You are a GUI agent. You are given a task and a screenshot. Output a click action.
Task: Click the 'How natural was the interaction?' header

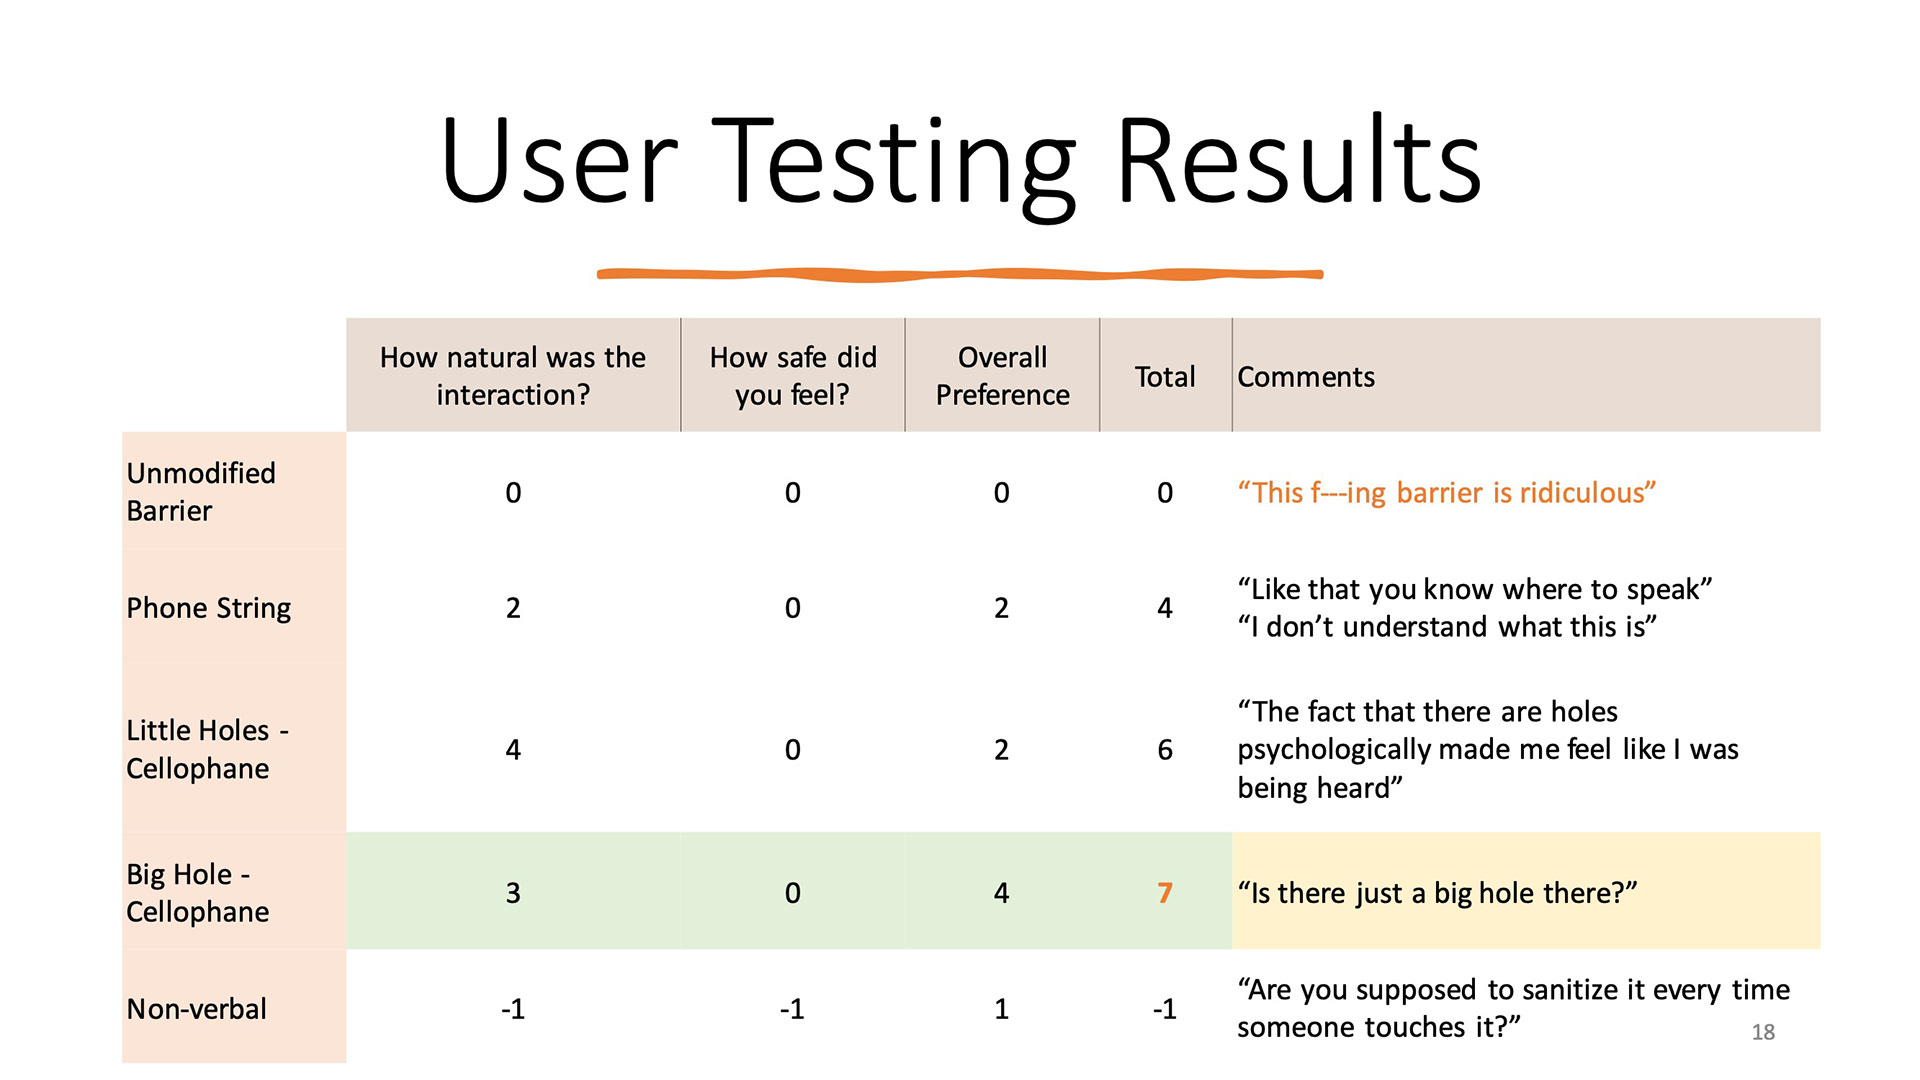click(x=513, y=376)
